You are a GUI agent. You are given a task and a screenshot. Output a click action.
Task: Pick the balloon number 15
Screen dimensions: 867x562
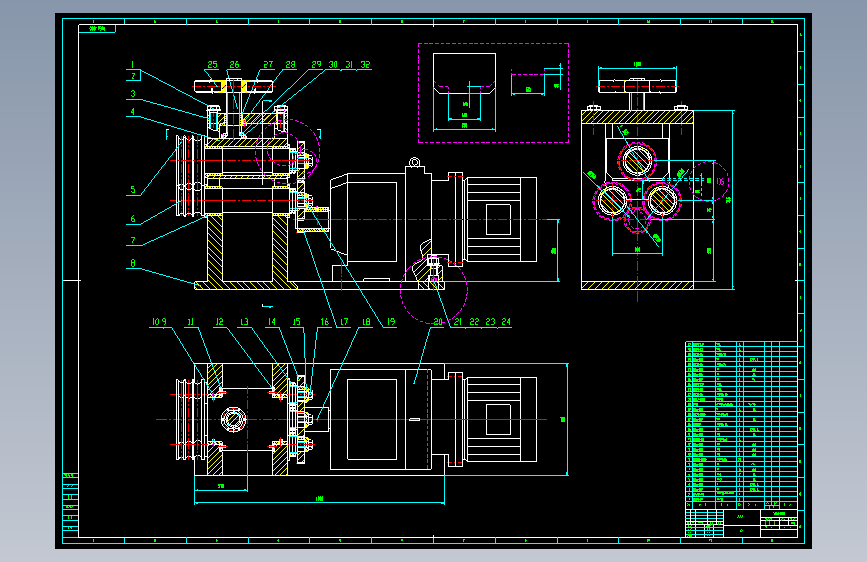[x=296, y=321]
